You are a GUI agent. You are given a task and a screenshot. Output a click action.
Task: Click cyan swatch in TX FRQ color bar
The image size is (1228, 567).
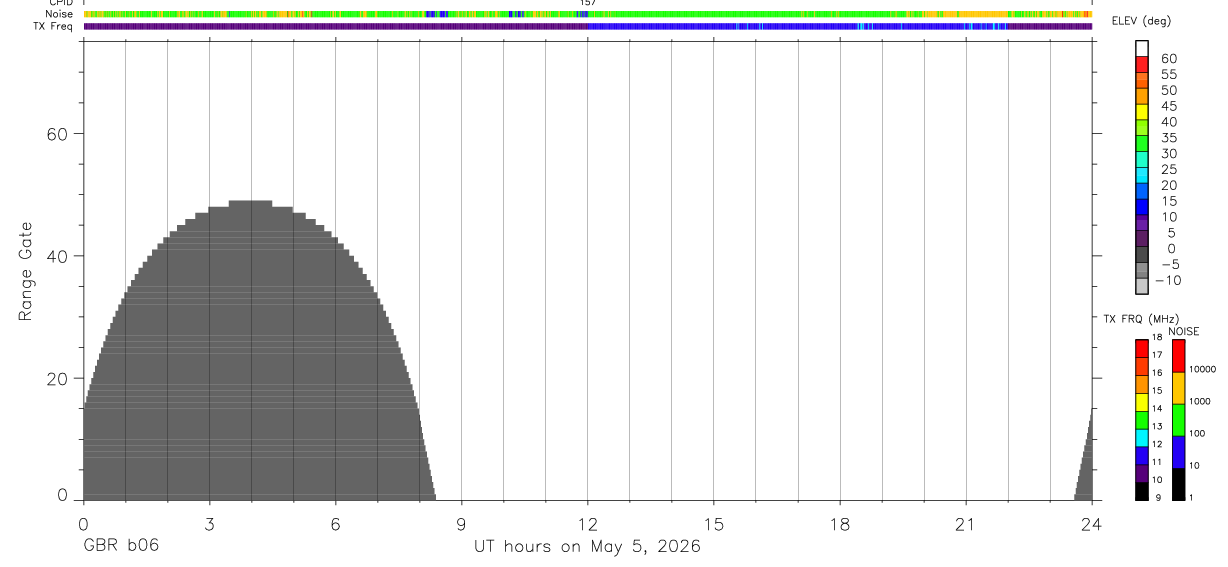[1141, 438]
